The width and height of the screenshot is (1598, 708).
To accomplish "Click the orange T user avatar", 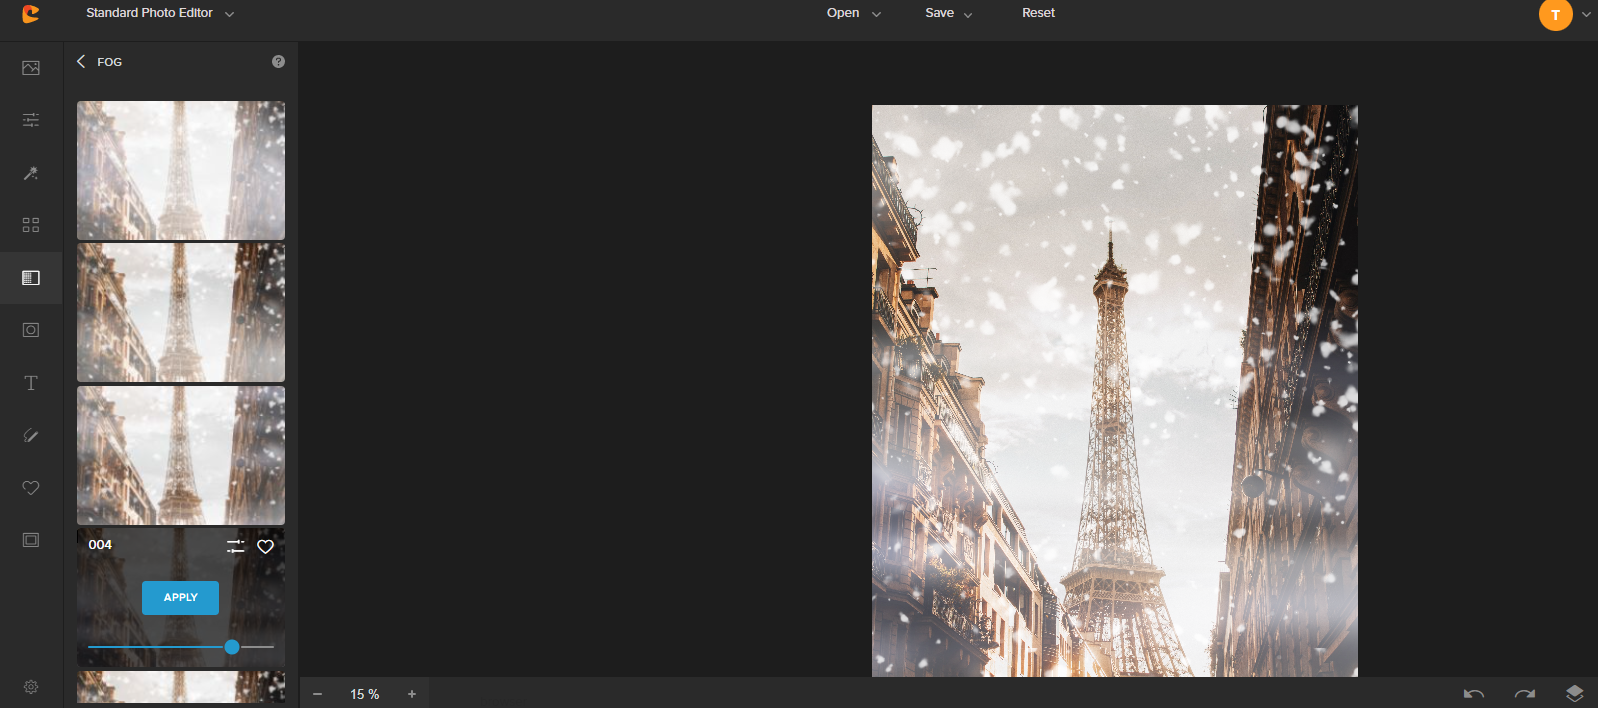I will tap(1555, 14).
